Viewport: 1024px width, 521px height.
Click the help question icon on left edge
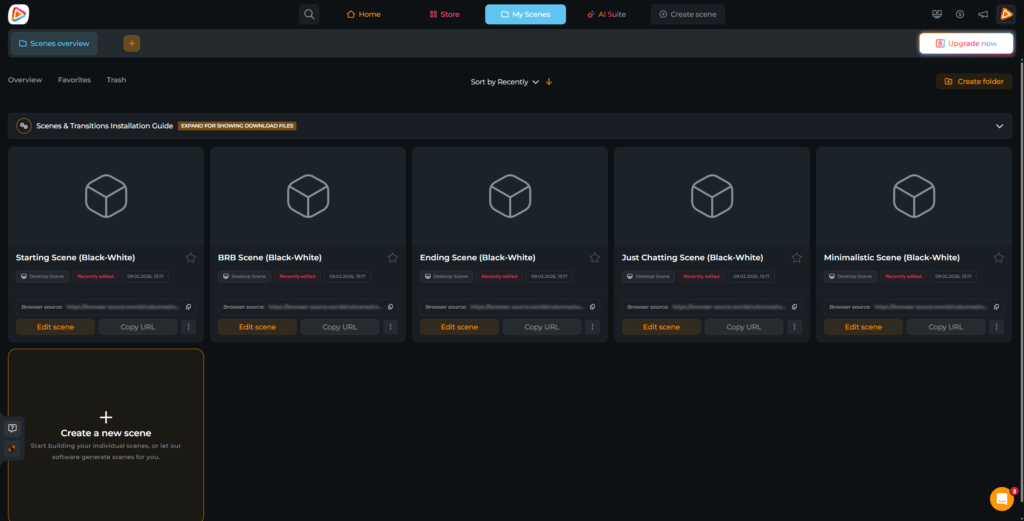[x=12, y=428]
